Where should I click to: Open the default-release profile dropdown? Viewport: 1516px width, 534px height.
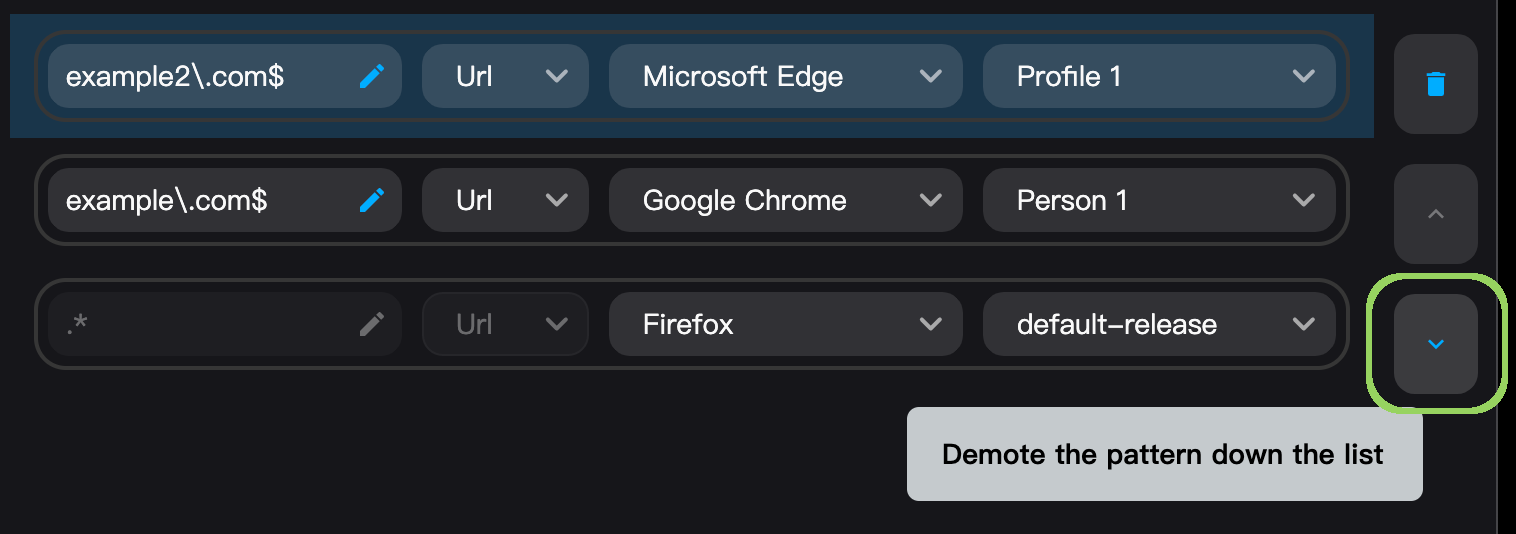coord(1159,324)
